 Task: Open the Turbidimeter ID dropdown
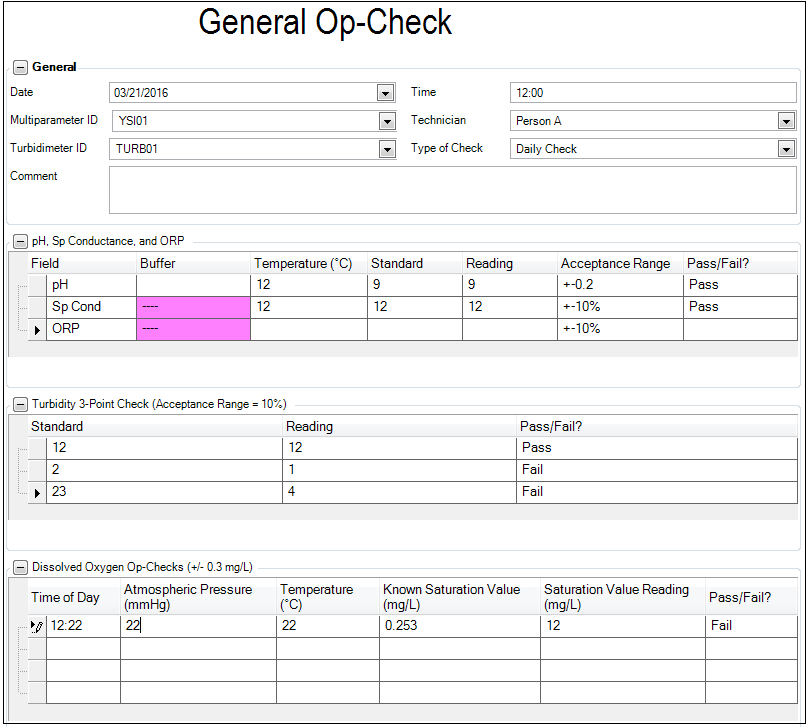pyautogui.click(x=385, y=148)
